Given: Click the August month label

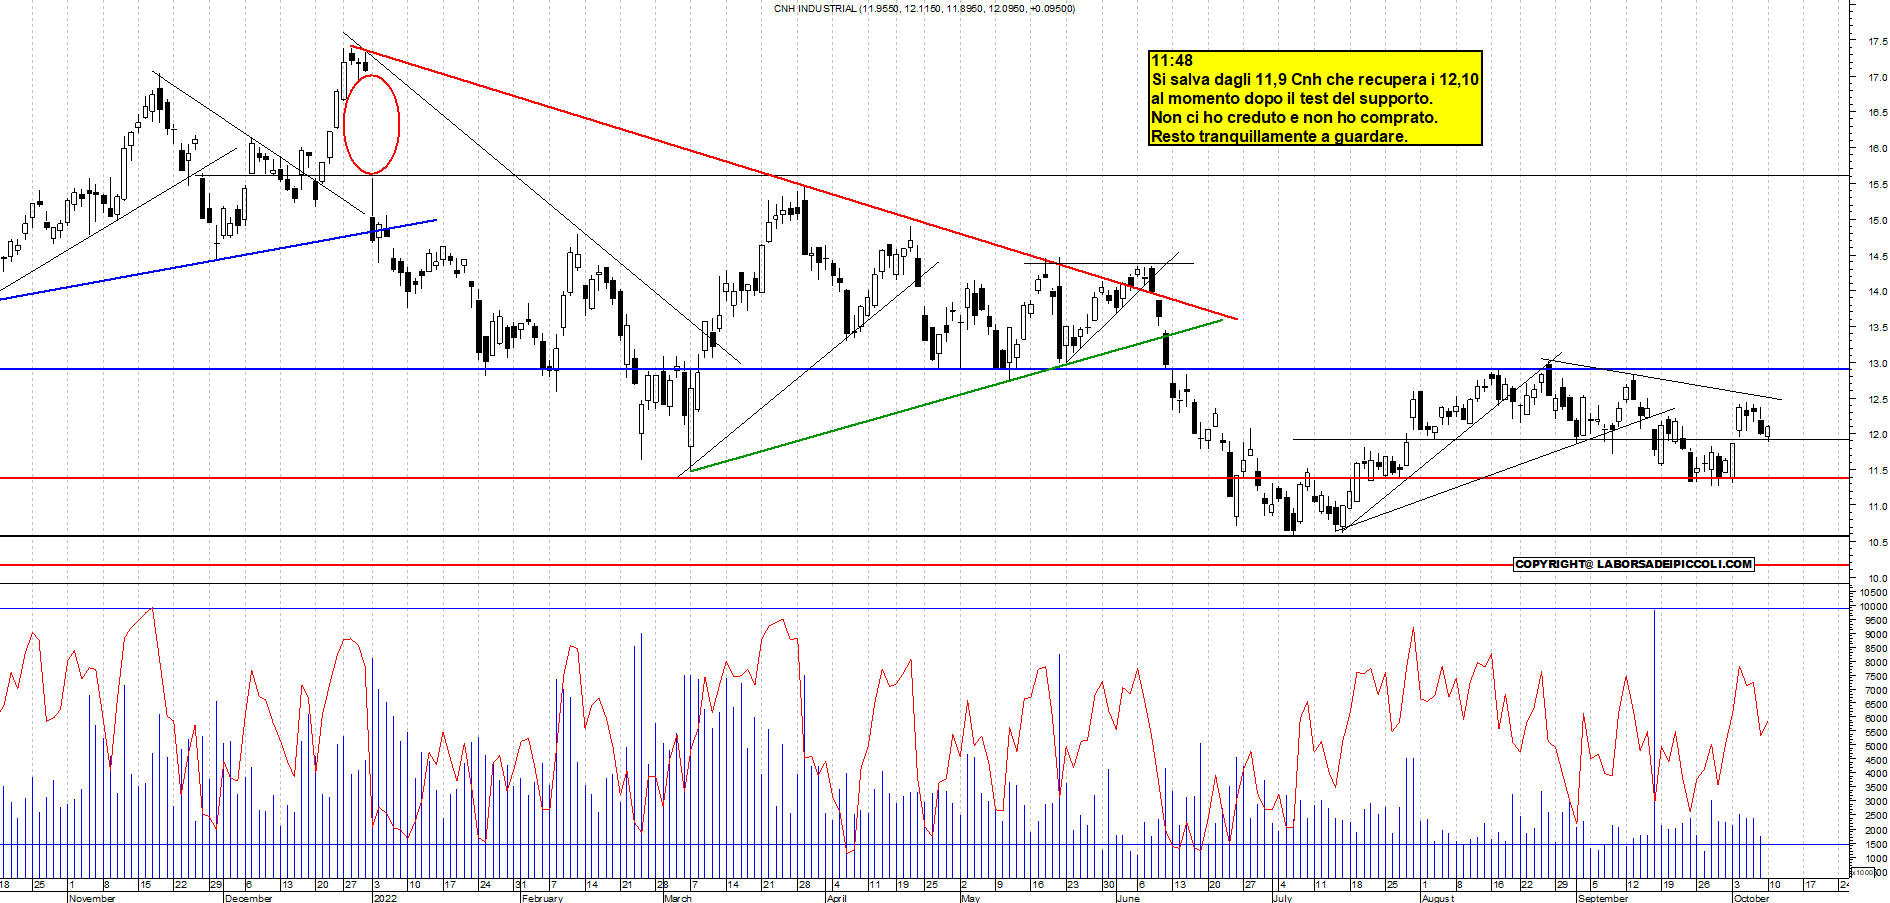Looking at the screenshot, I should point(1438,898).
